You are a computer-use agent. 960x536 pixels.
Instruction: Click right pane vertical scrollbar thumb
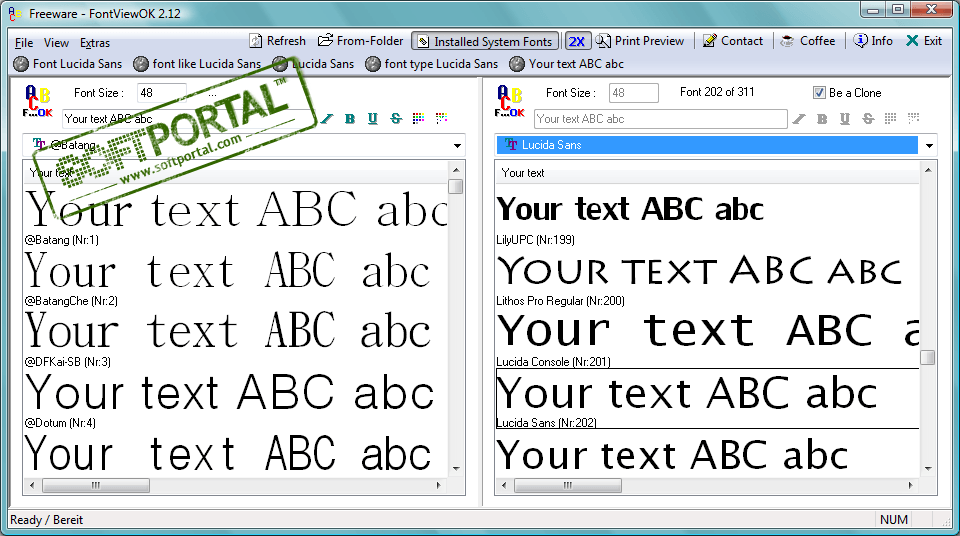(x=928, y=357)
